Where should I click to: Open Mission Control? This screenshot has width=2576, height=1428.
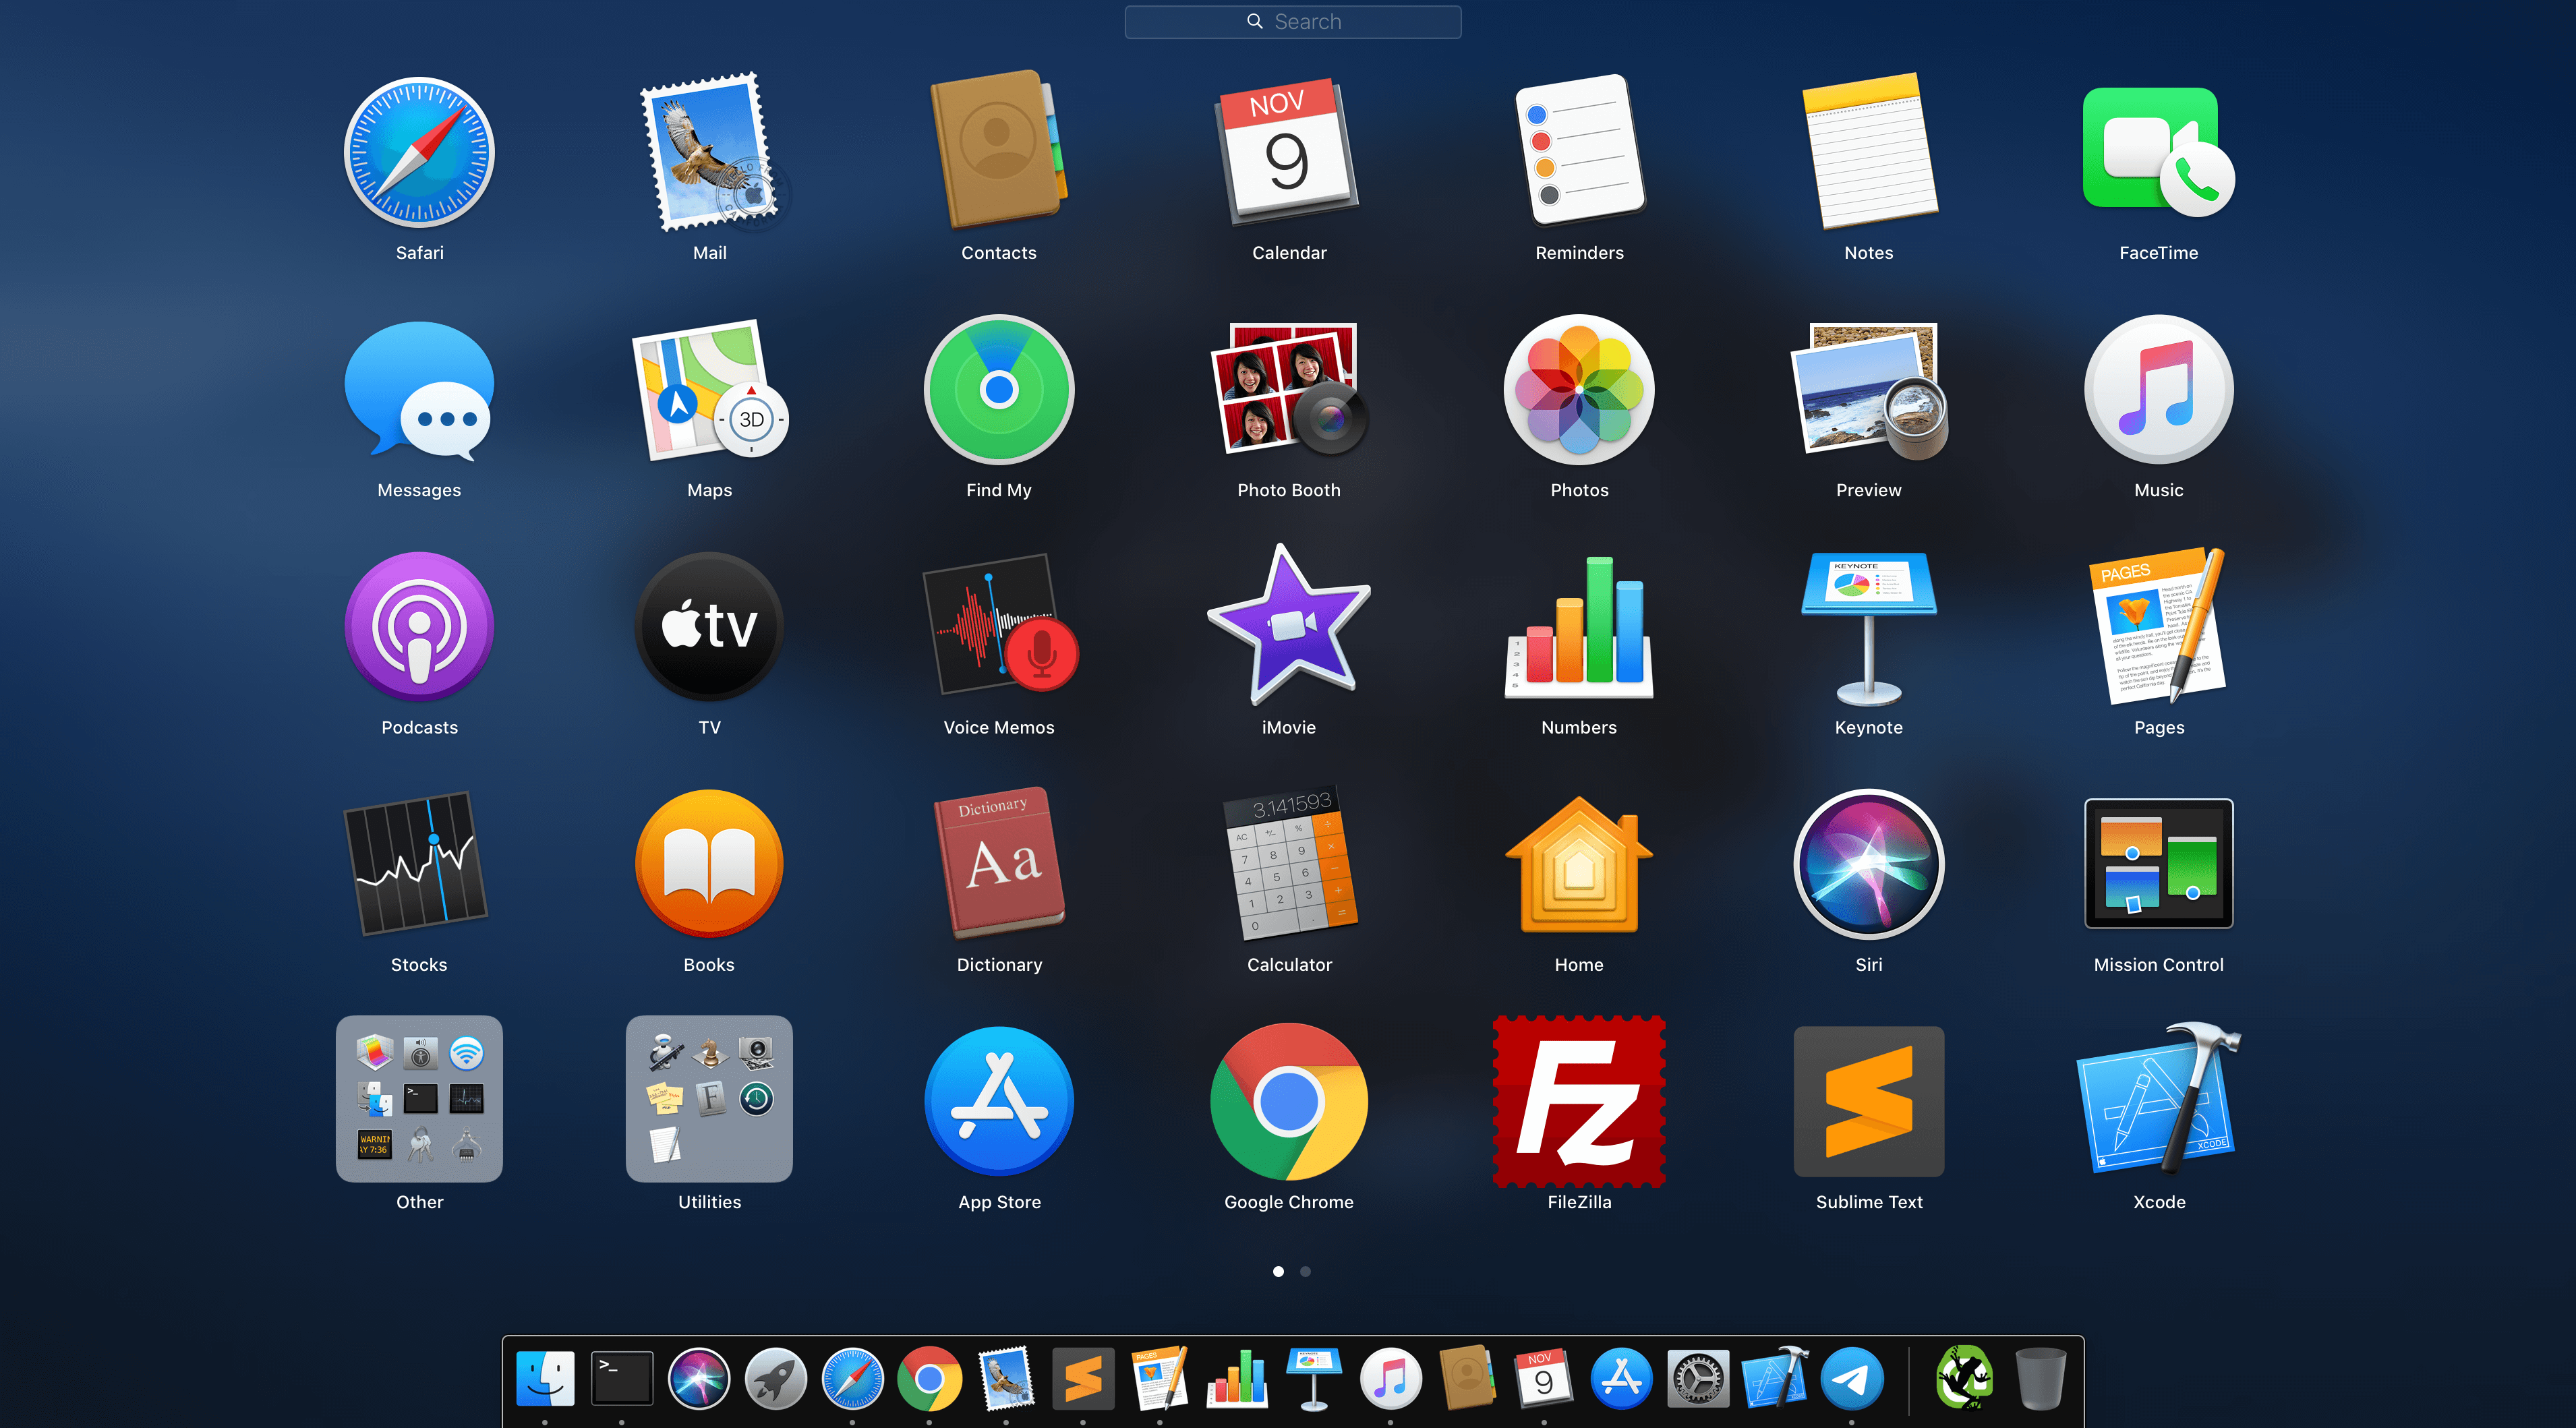pos(2159,864)
